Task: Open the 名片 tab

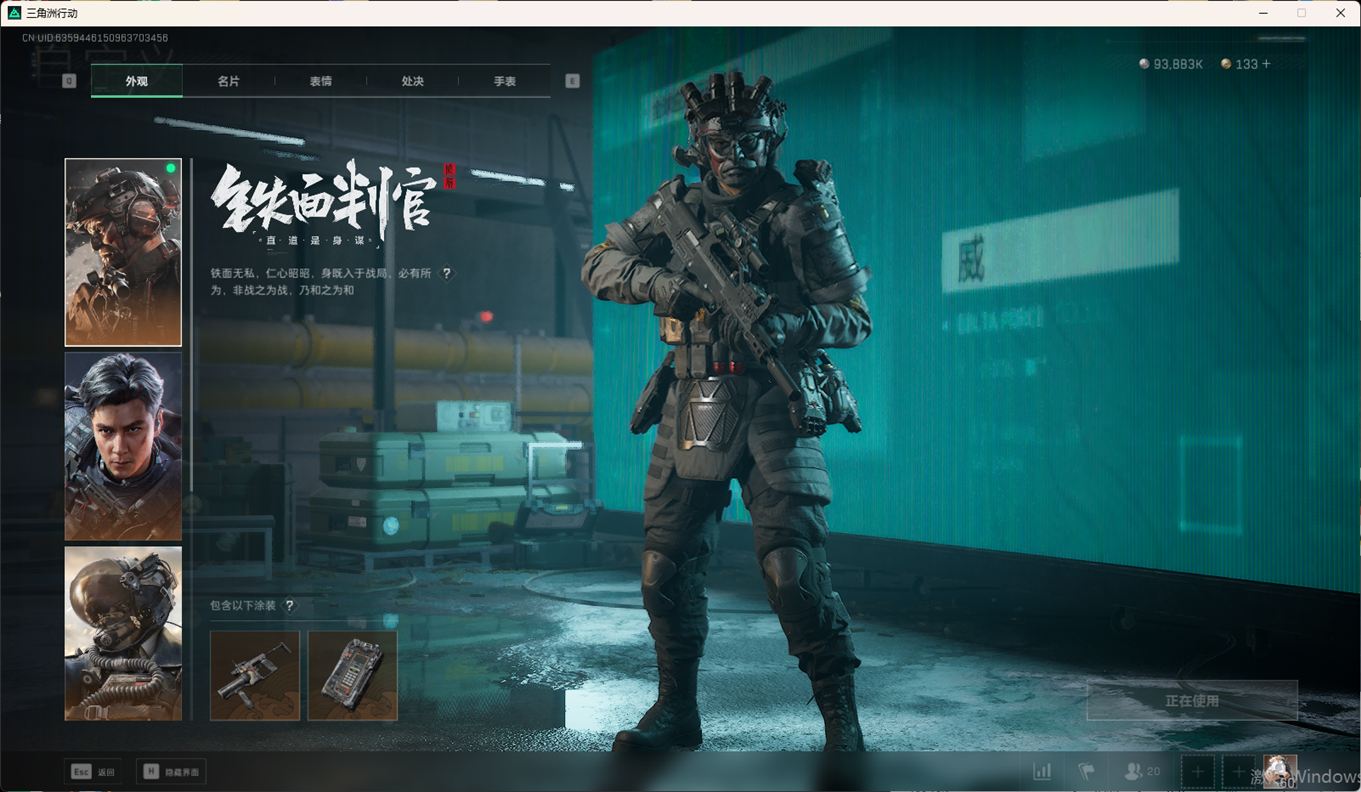Action: (x=228, y=81)
